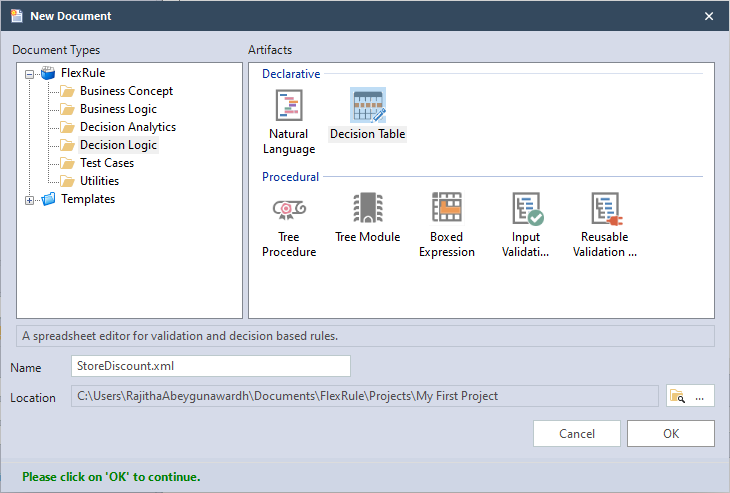The image size is (730, 493).
Task: Select the FlexRule root label
Action: pos(83,73)
